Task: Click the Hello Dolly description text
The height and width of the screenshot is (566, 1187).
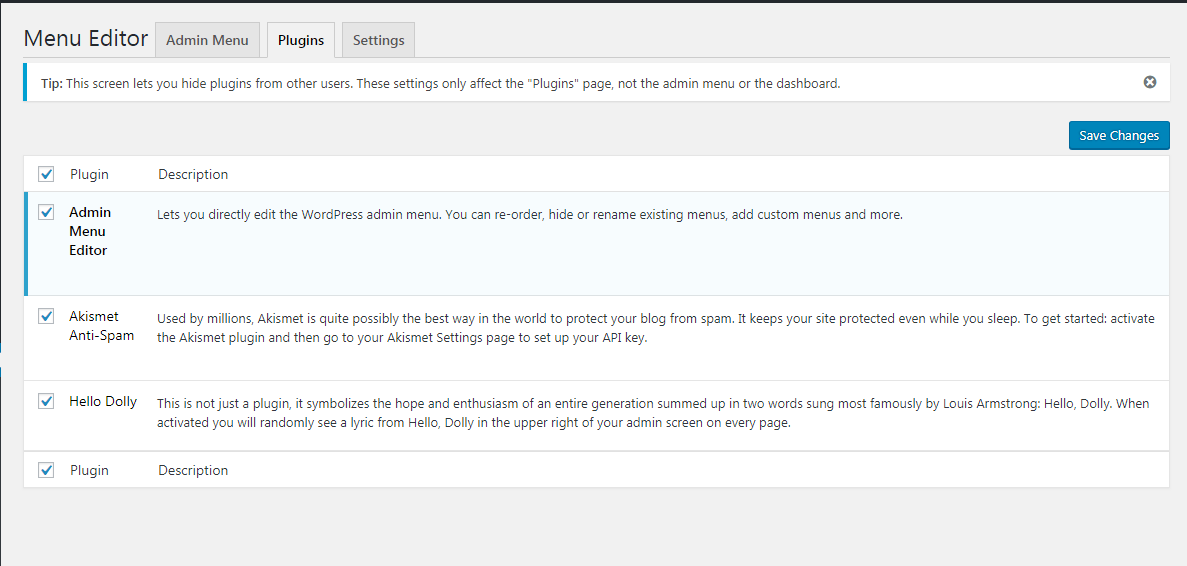Action: (x=653, y=413)
